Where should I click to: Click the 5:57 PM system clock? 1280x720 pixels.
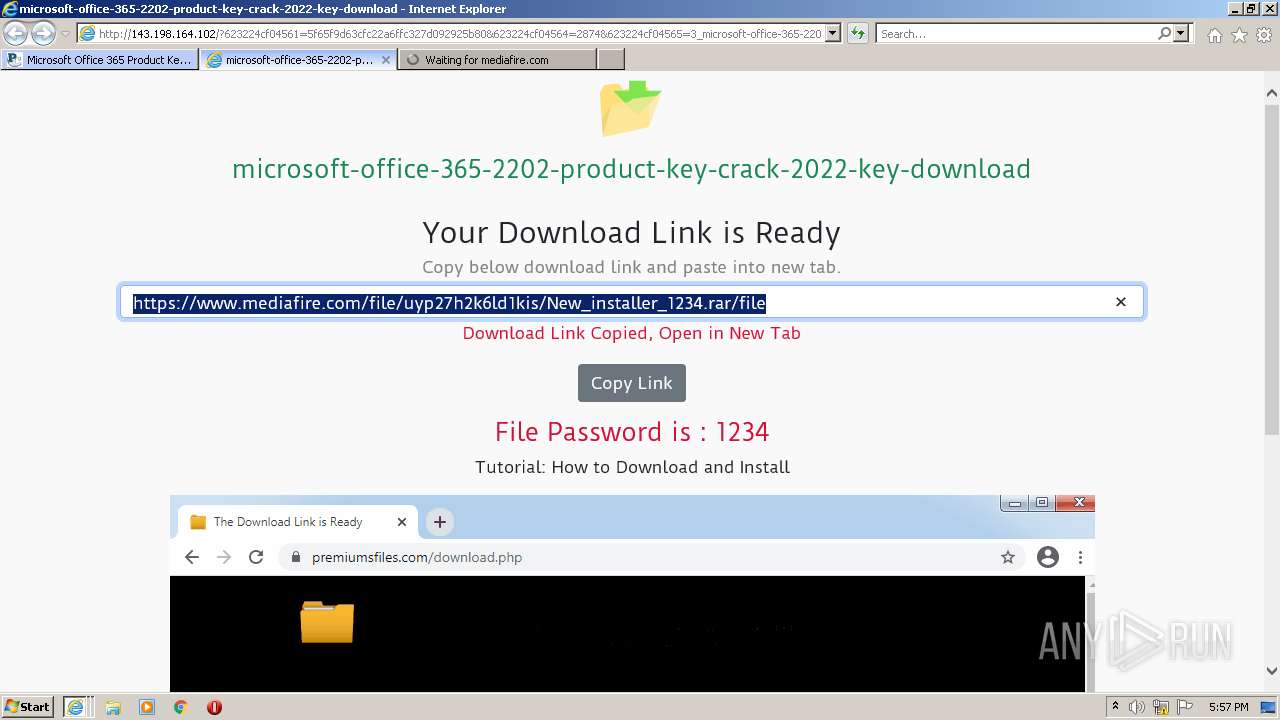[1228, 707]
